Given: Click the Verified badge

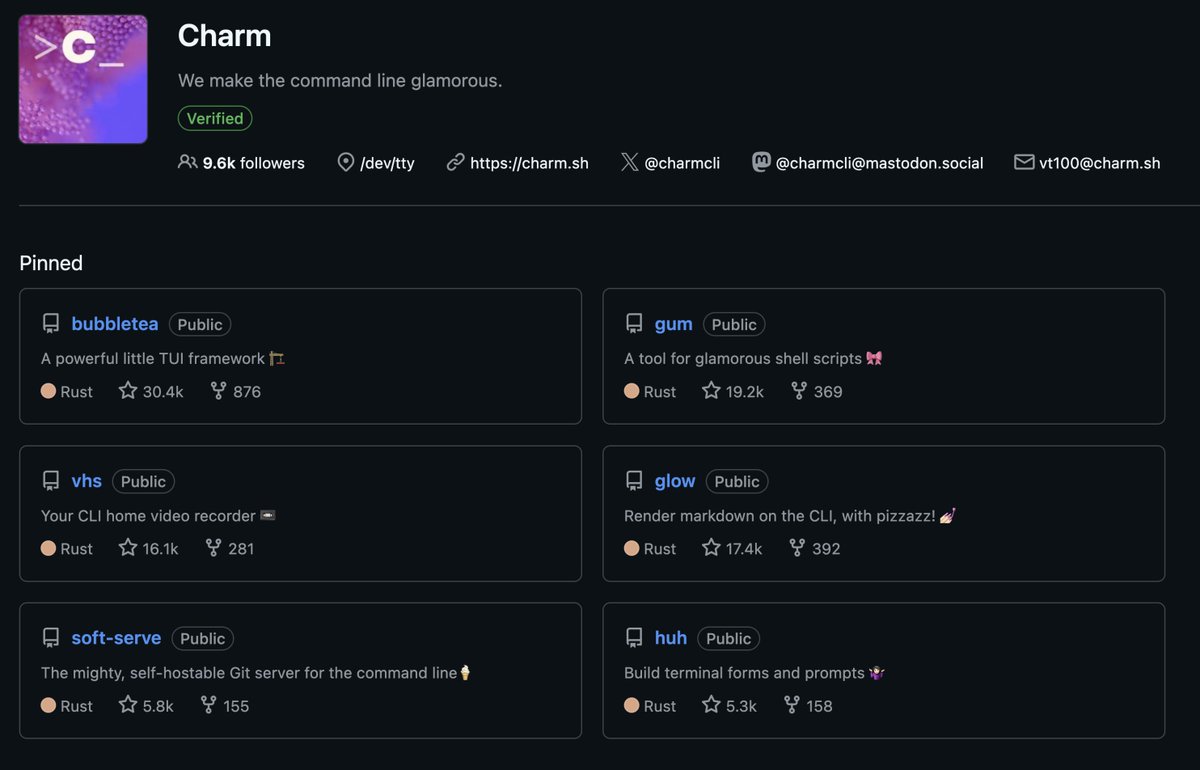Looking at the screenshot, I should (x=215, y=118).
